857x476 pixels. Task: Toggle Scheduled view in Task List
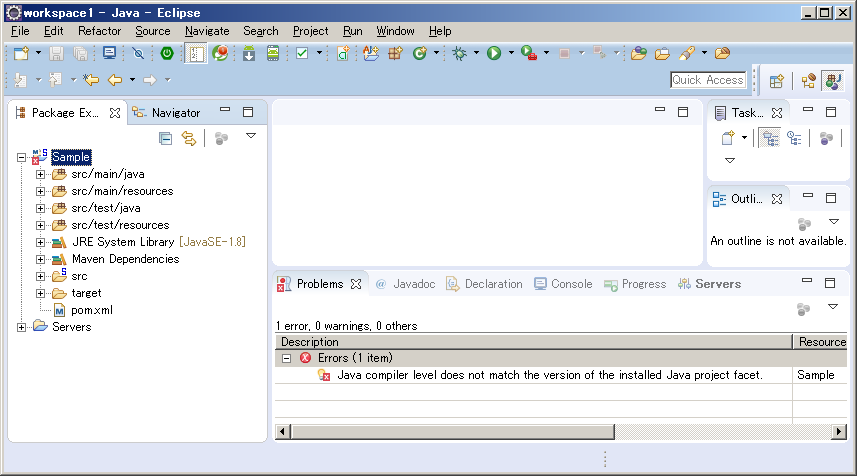click(x=794, y=138)
